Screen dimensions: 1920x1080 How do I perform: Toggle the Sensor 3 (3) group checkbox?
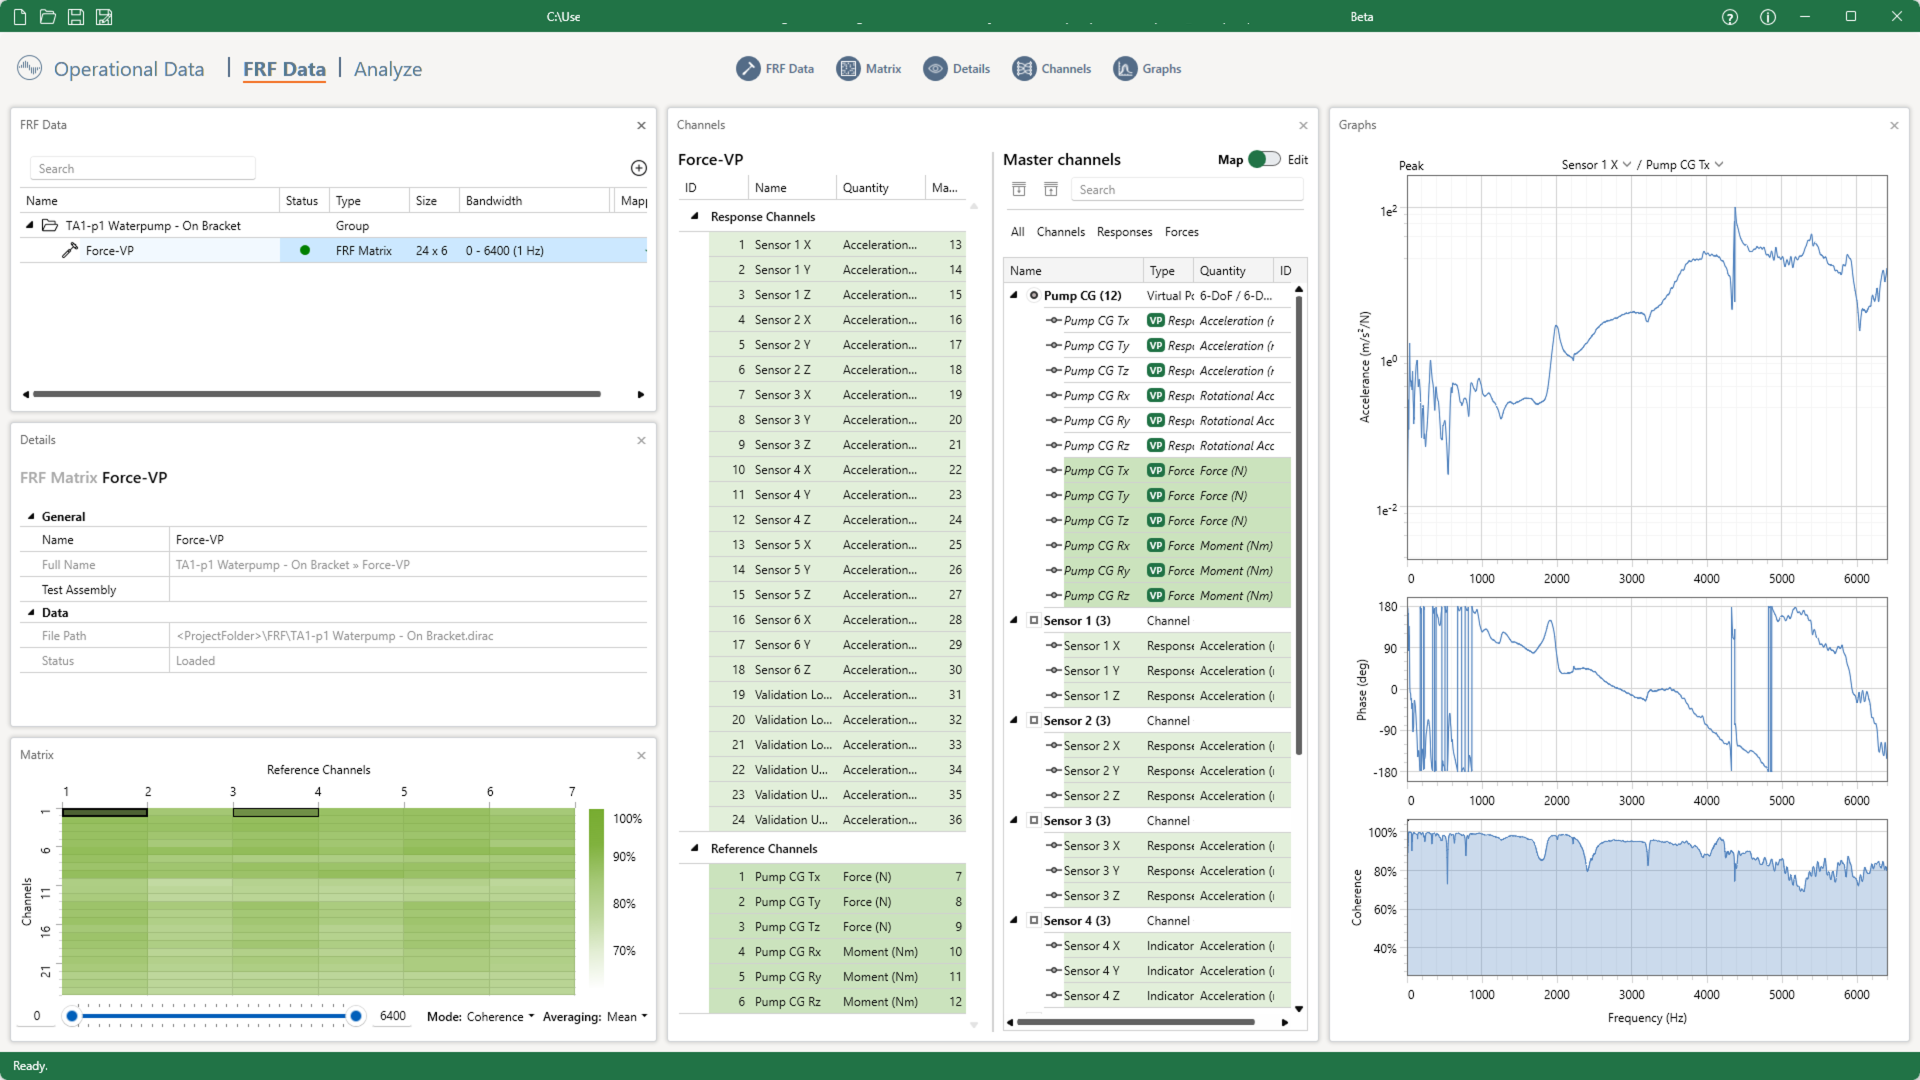(1034, 821)
